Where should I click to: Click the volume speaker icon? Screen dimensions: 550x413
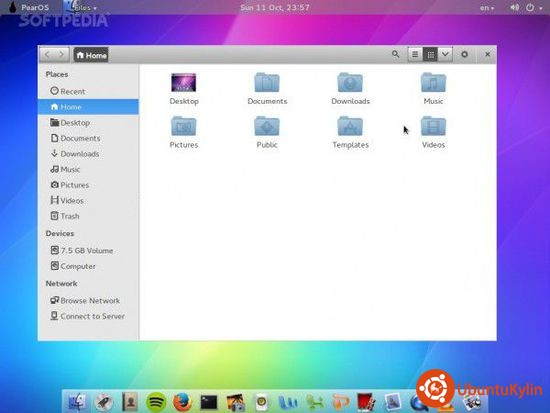[515, 7]
